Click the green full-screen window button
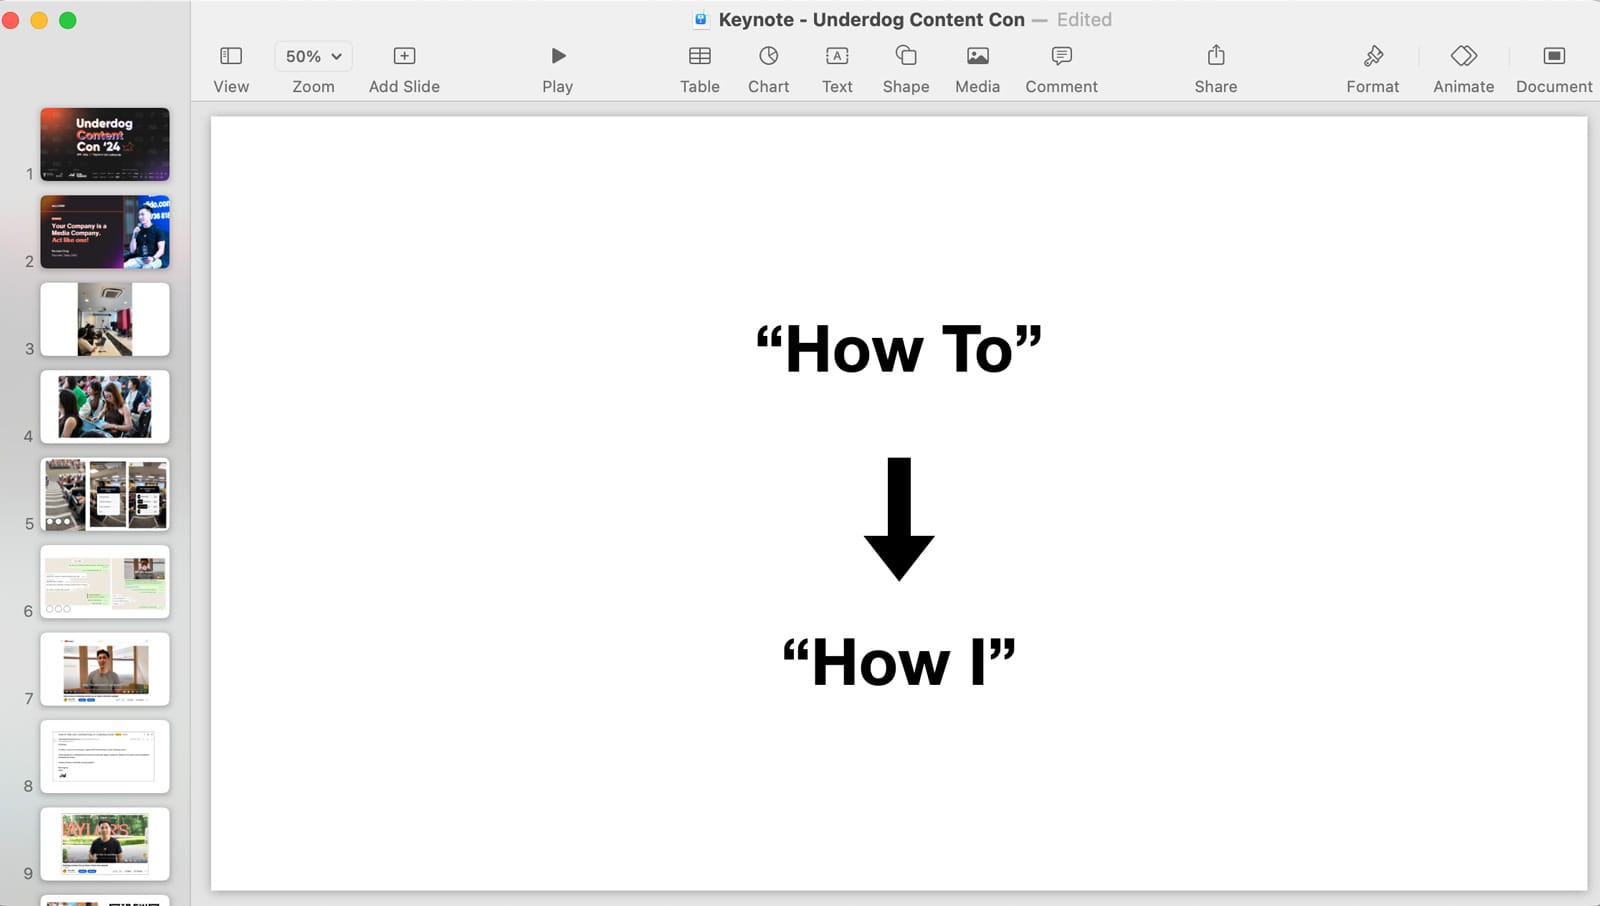1600x906 pixels. 68,20
